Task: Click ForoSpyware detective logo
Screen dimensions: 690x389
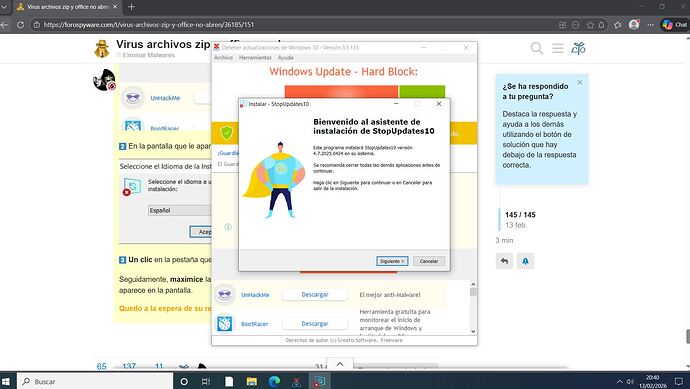Action: tap(102, 48)
